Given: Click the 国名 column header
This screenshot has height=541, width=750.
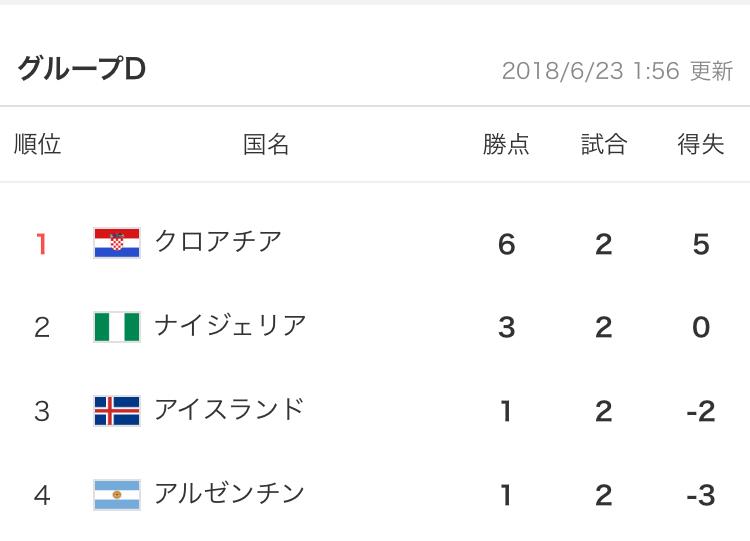Looking at the screenshot, I should click(x=266, y=144).
